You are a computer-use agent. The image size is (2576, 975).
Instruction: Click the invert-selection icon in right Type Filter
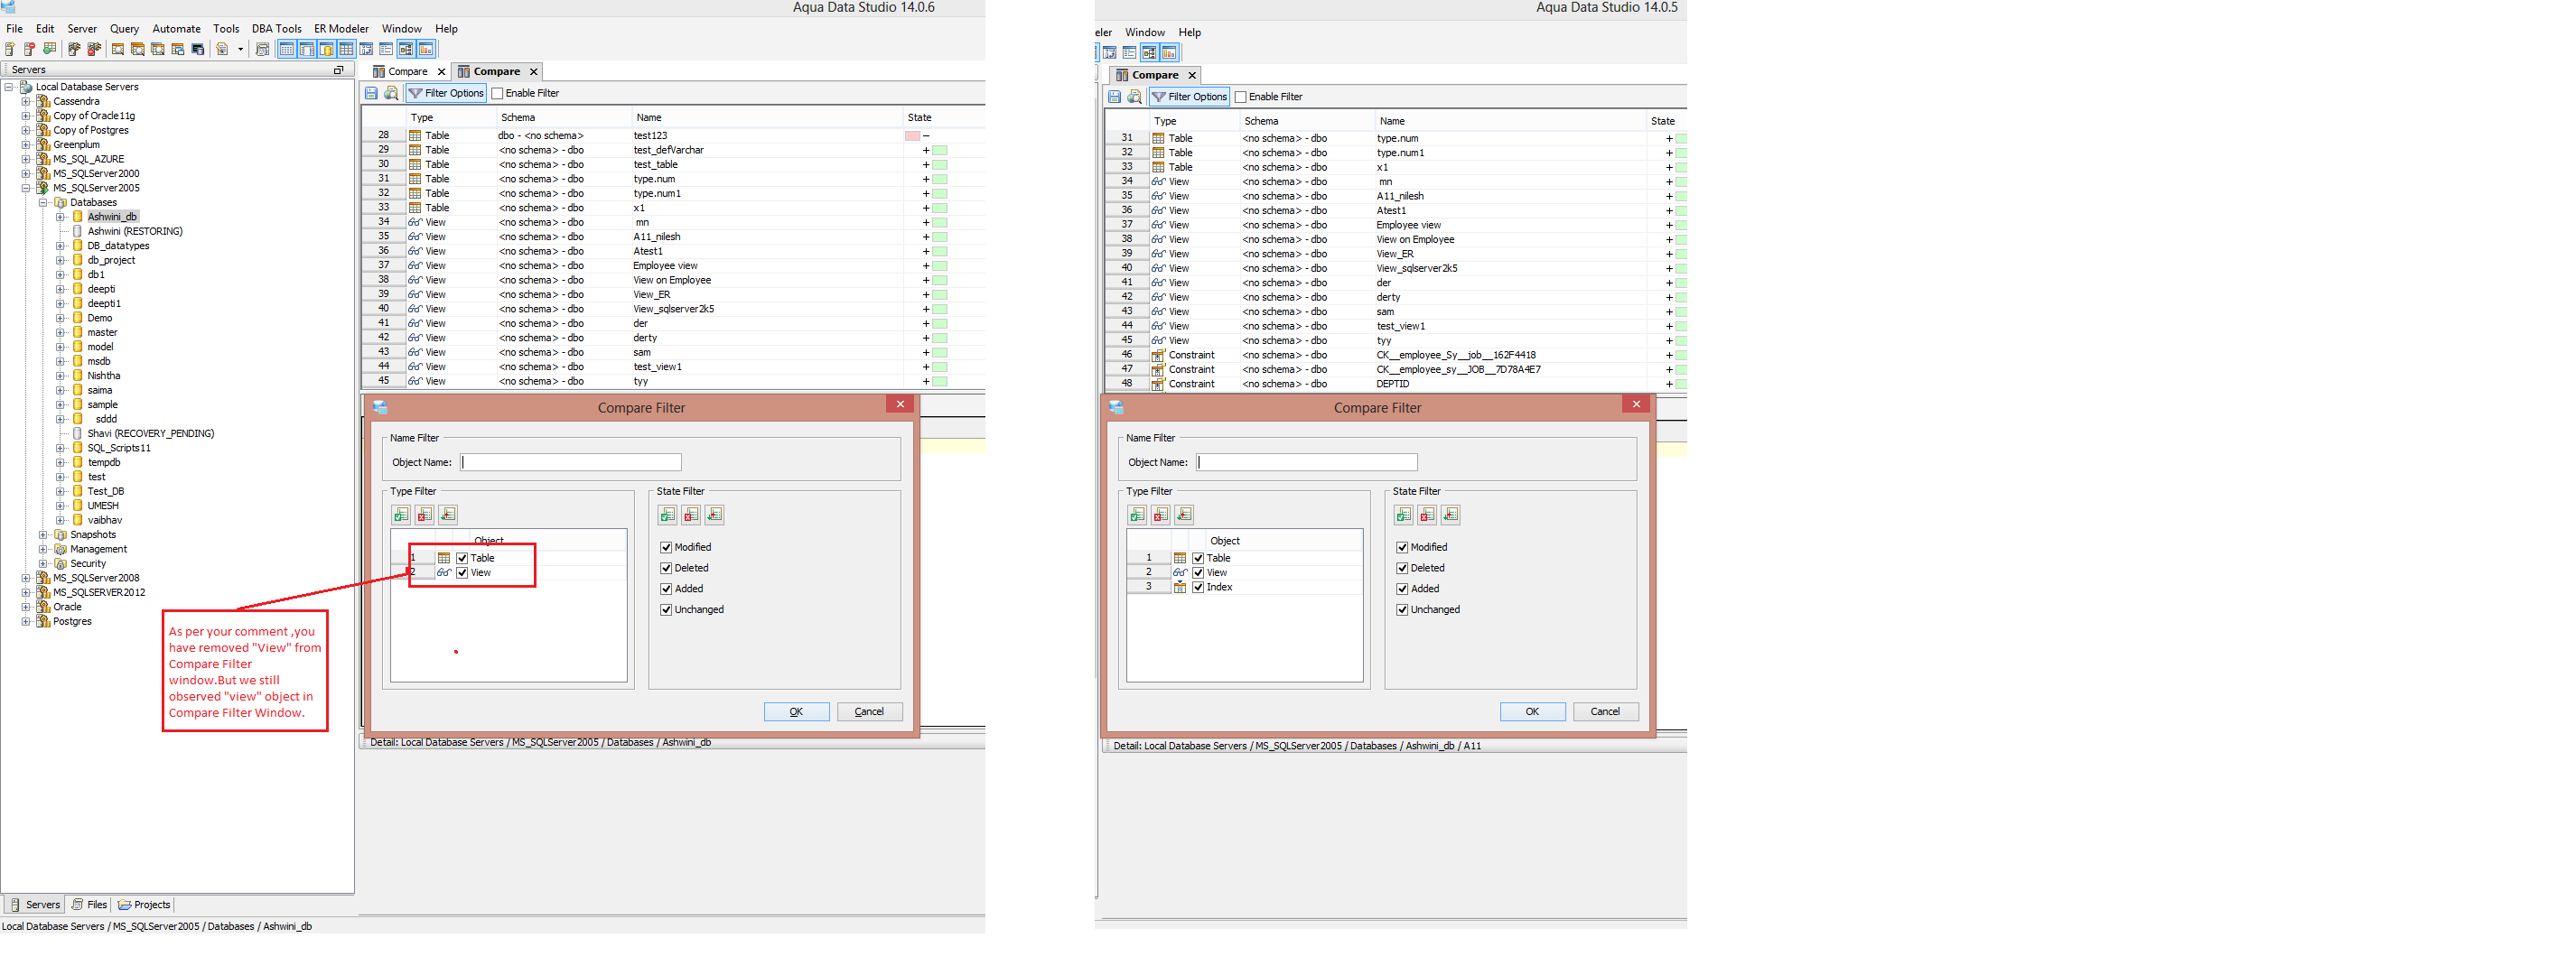pos(1184,515)
